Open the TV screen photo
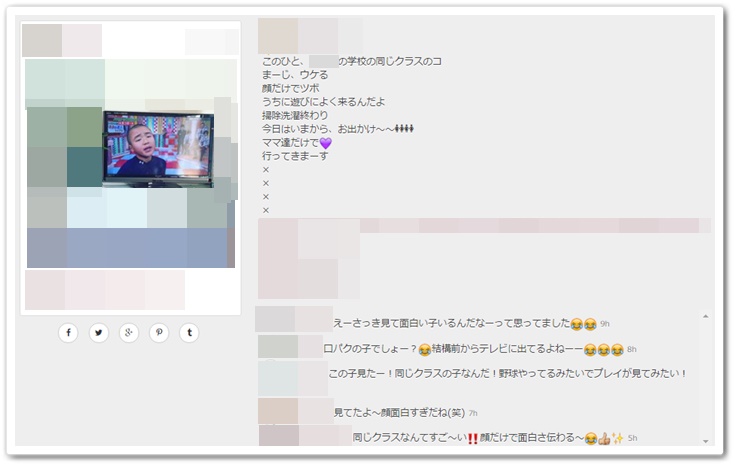This screenshot has width=736, height=467. click(158, 146)
